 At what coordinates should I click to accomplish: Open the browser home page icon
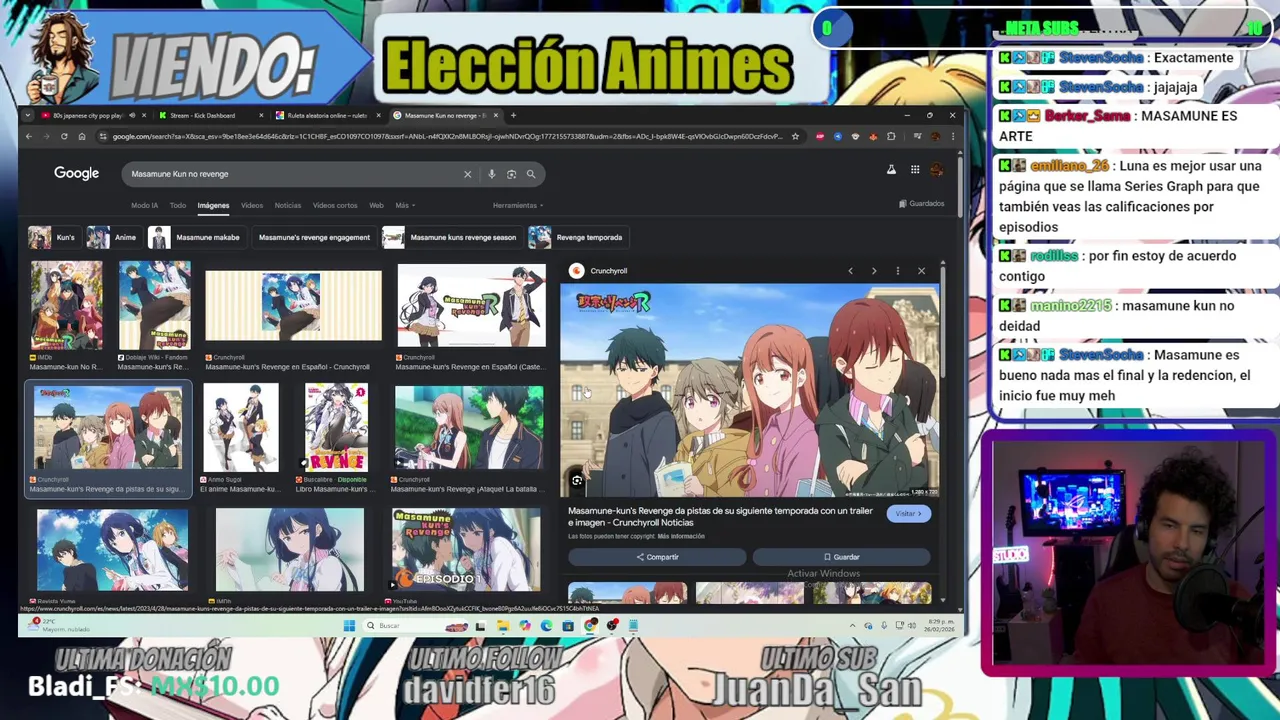82,136
